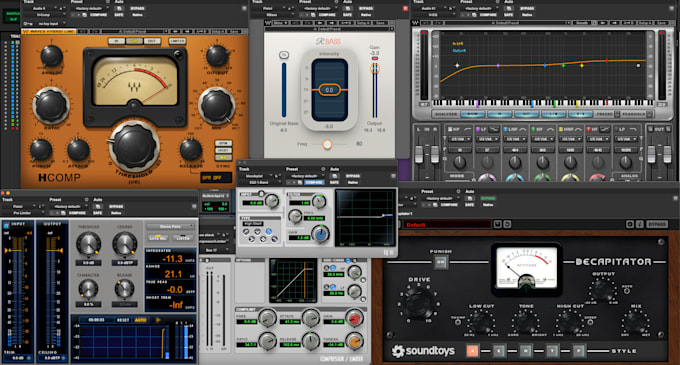
Task: Click the Pro Limiter Character knob
Action: click(x=88, y=289)
